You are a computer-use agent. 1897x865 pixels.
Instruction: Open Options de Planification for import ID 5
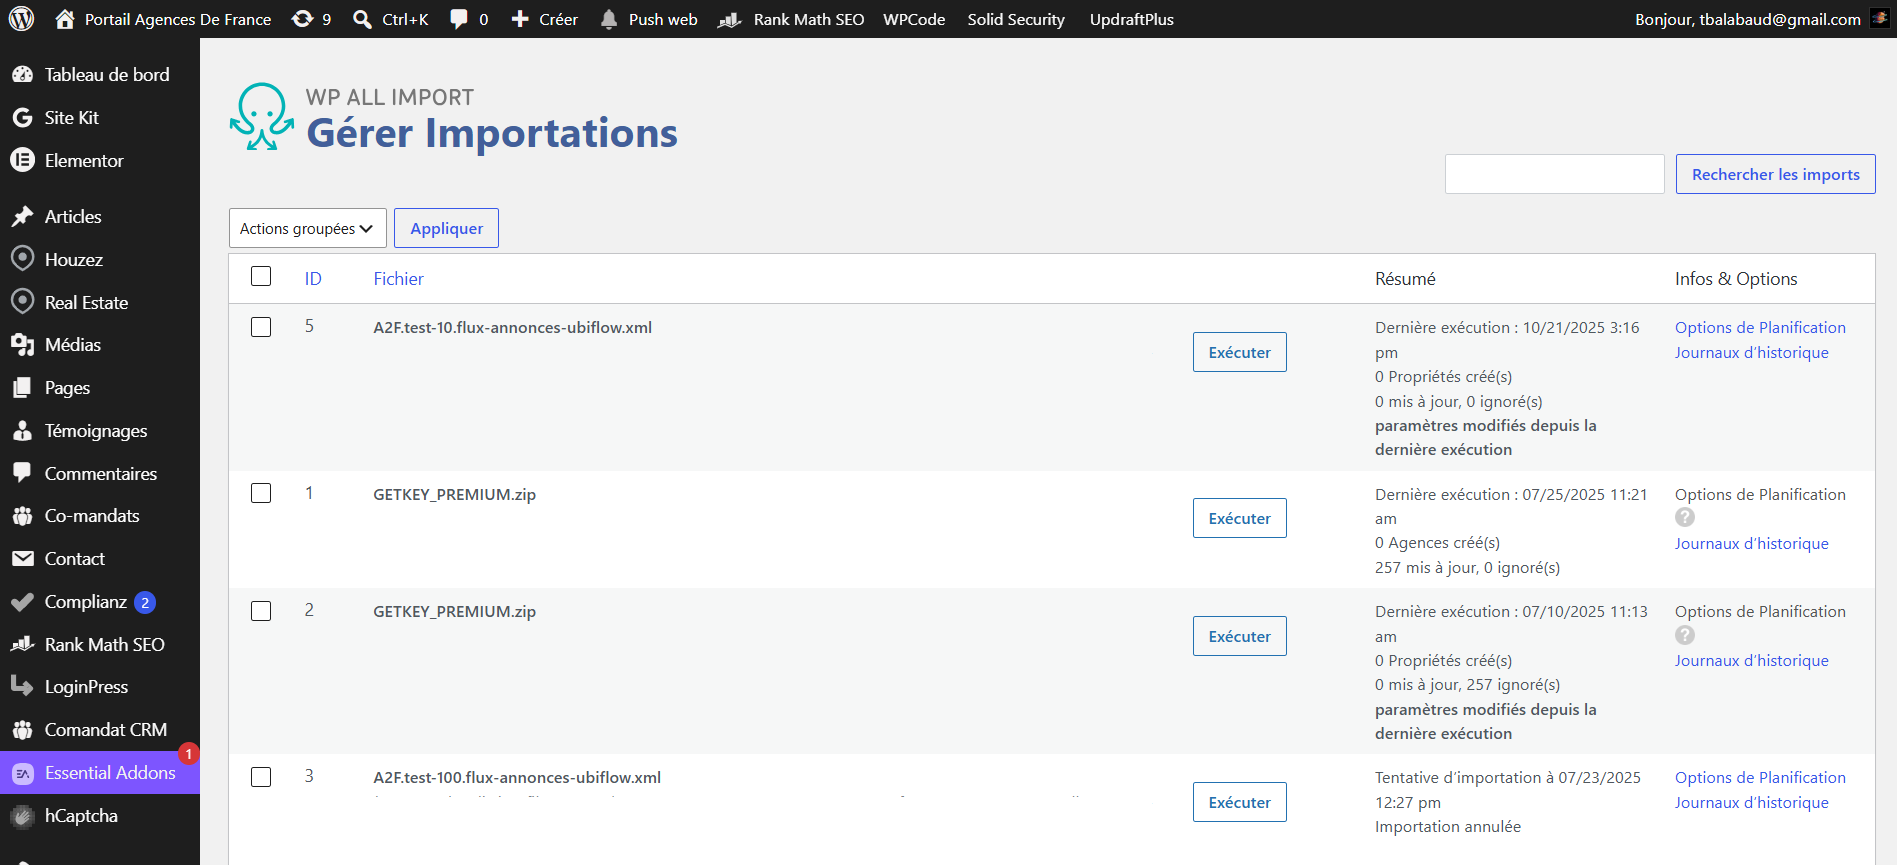[1760, 328]
